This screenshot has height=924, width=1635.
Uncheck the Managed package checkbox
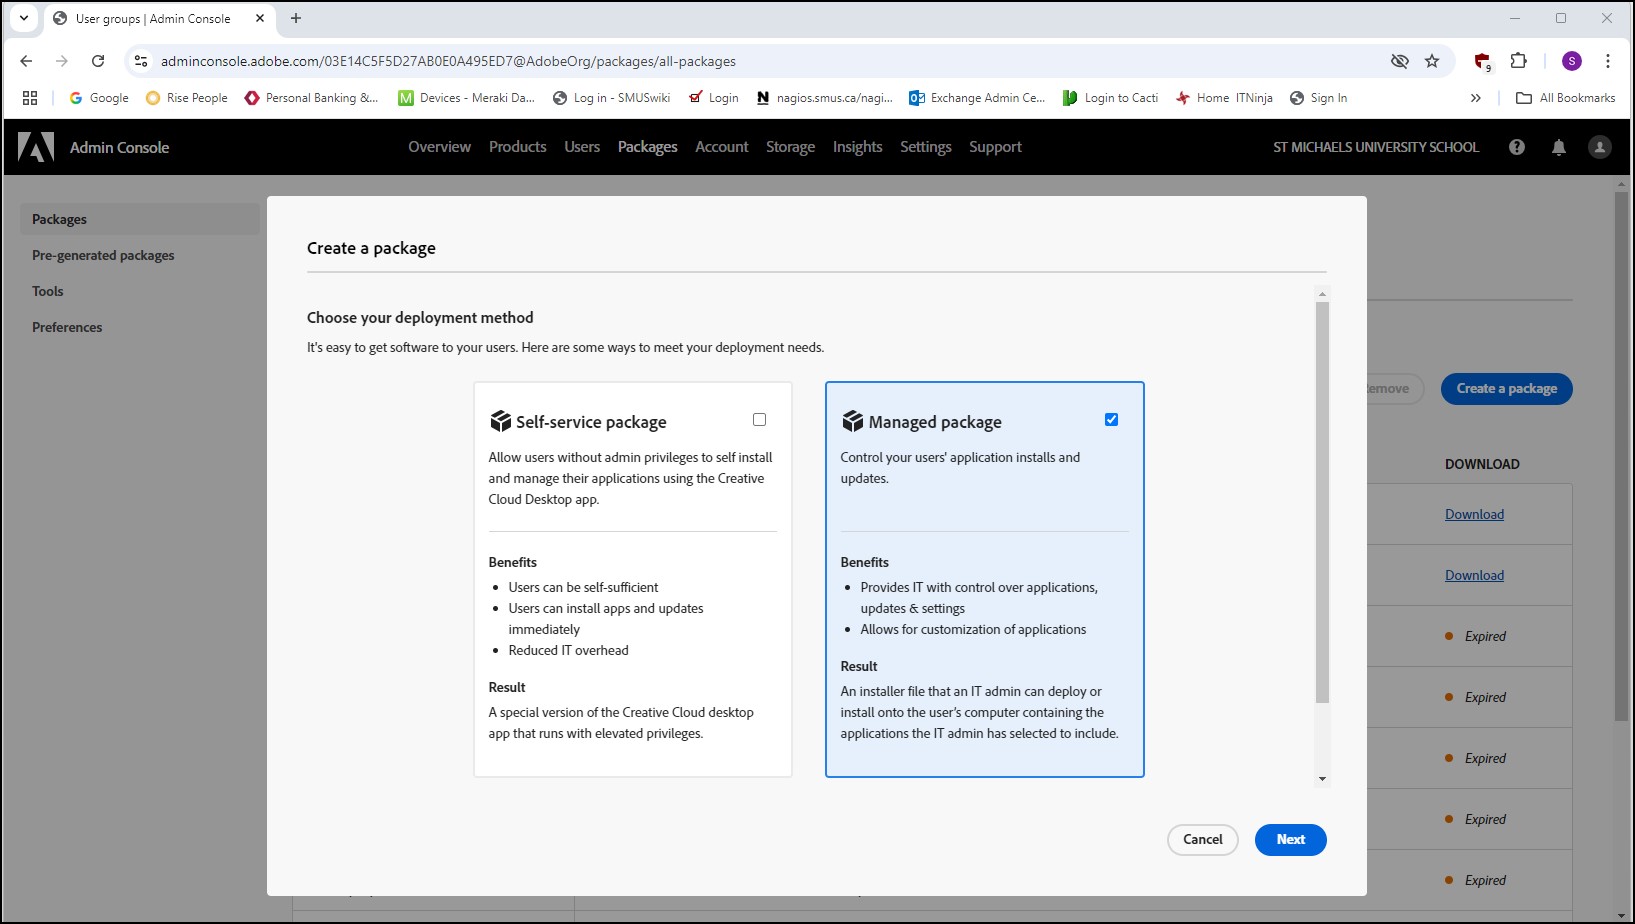1111,420
